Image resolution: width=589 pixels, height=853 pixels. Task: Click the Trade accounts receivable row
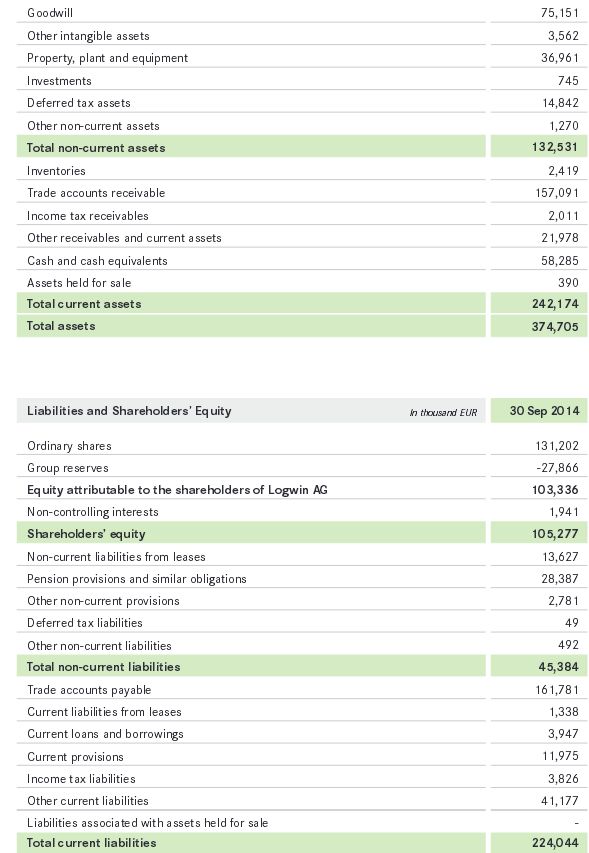302,193
